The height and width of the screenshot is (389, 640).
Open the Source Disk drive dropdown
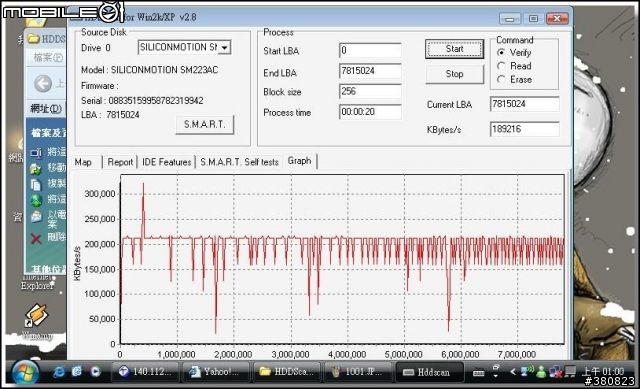[224, 47]
